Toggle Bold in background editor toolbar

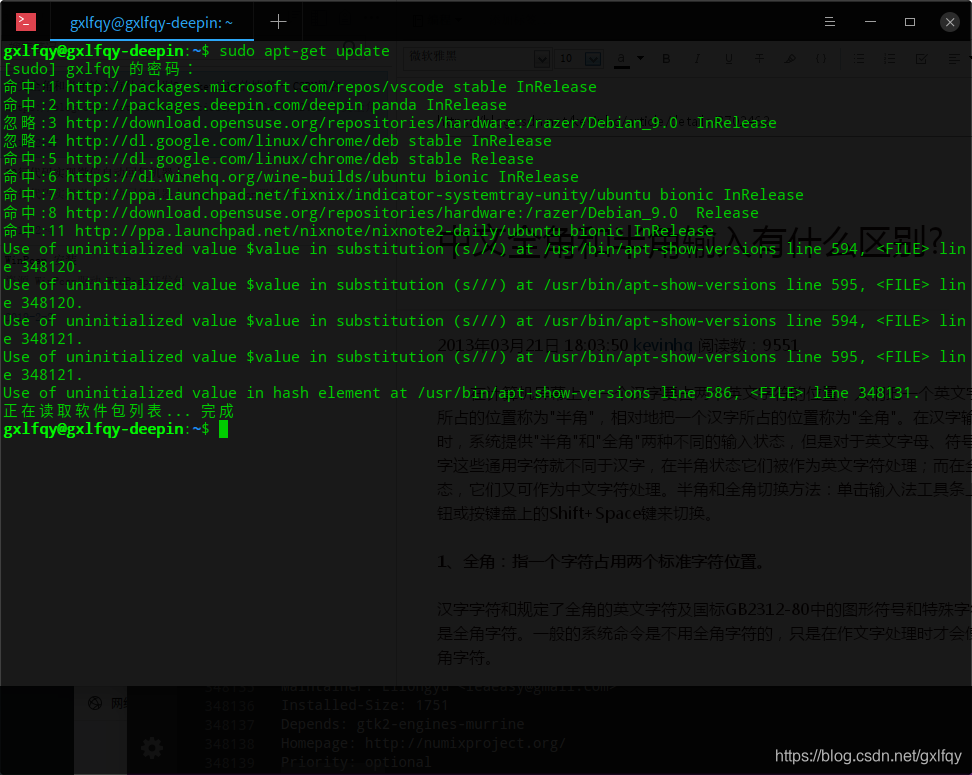[x=666, y=59]
